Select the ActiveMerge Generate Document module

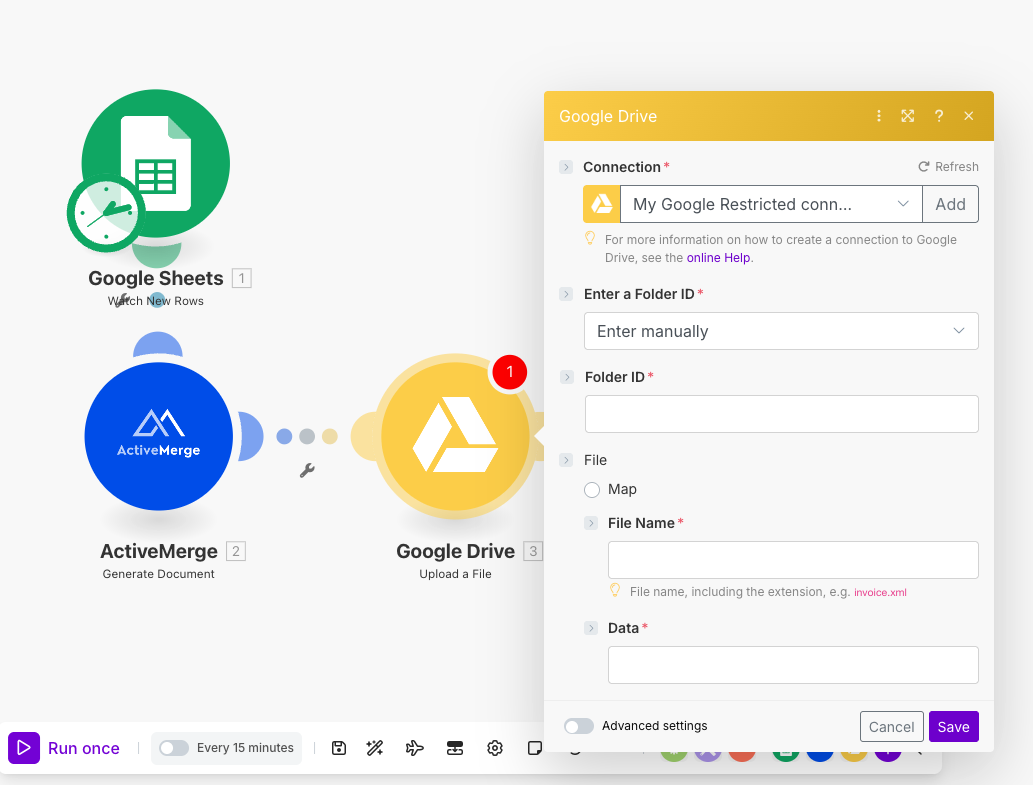158,436
